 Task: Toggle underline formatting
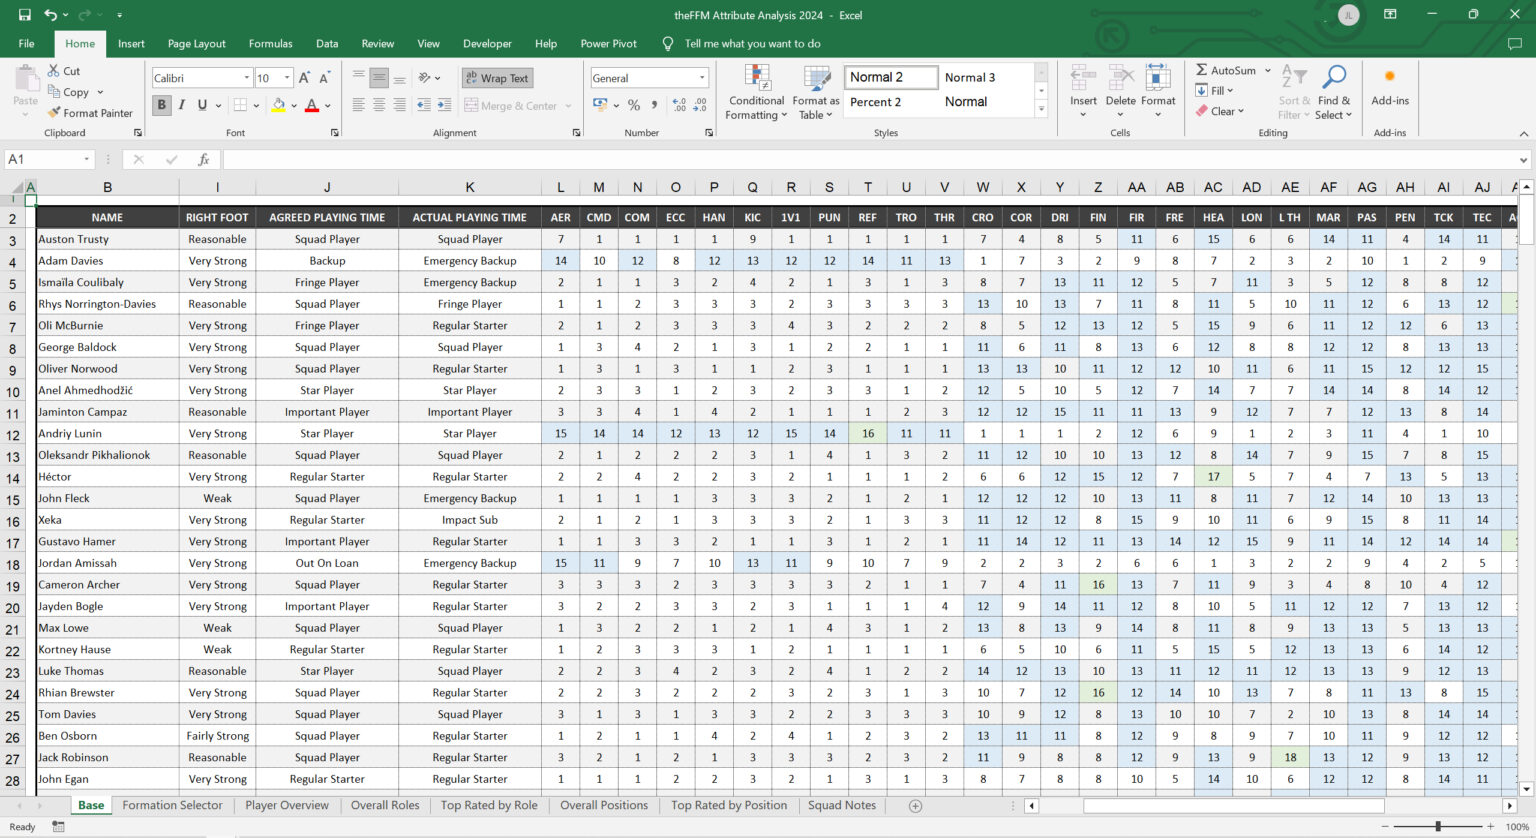[x=201, y=105]
